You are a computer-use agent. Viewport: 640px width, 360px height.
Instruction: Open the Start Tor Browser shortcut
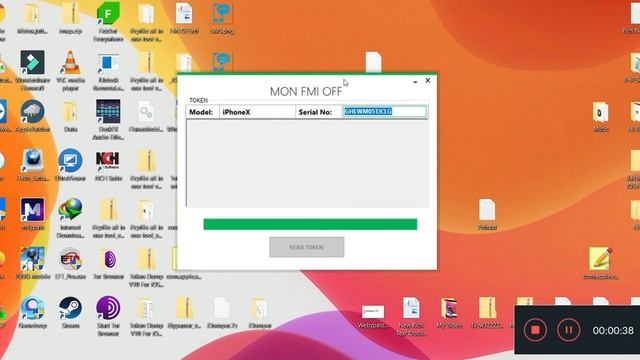[x=108, y=316]
